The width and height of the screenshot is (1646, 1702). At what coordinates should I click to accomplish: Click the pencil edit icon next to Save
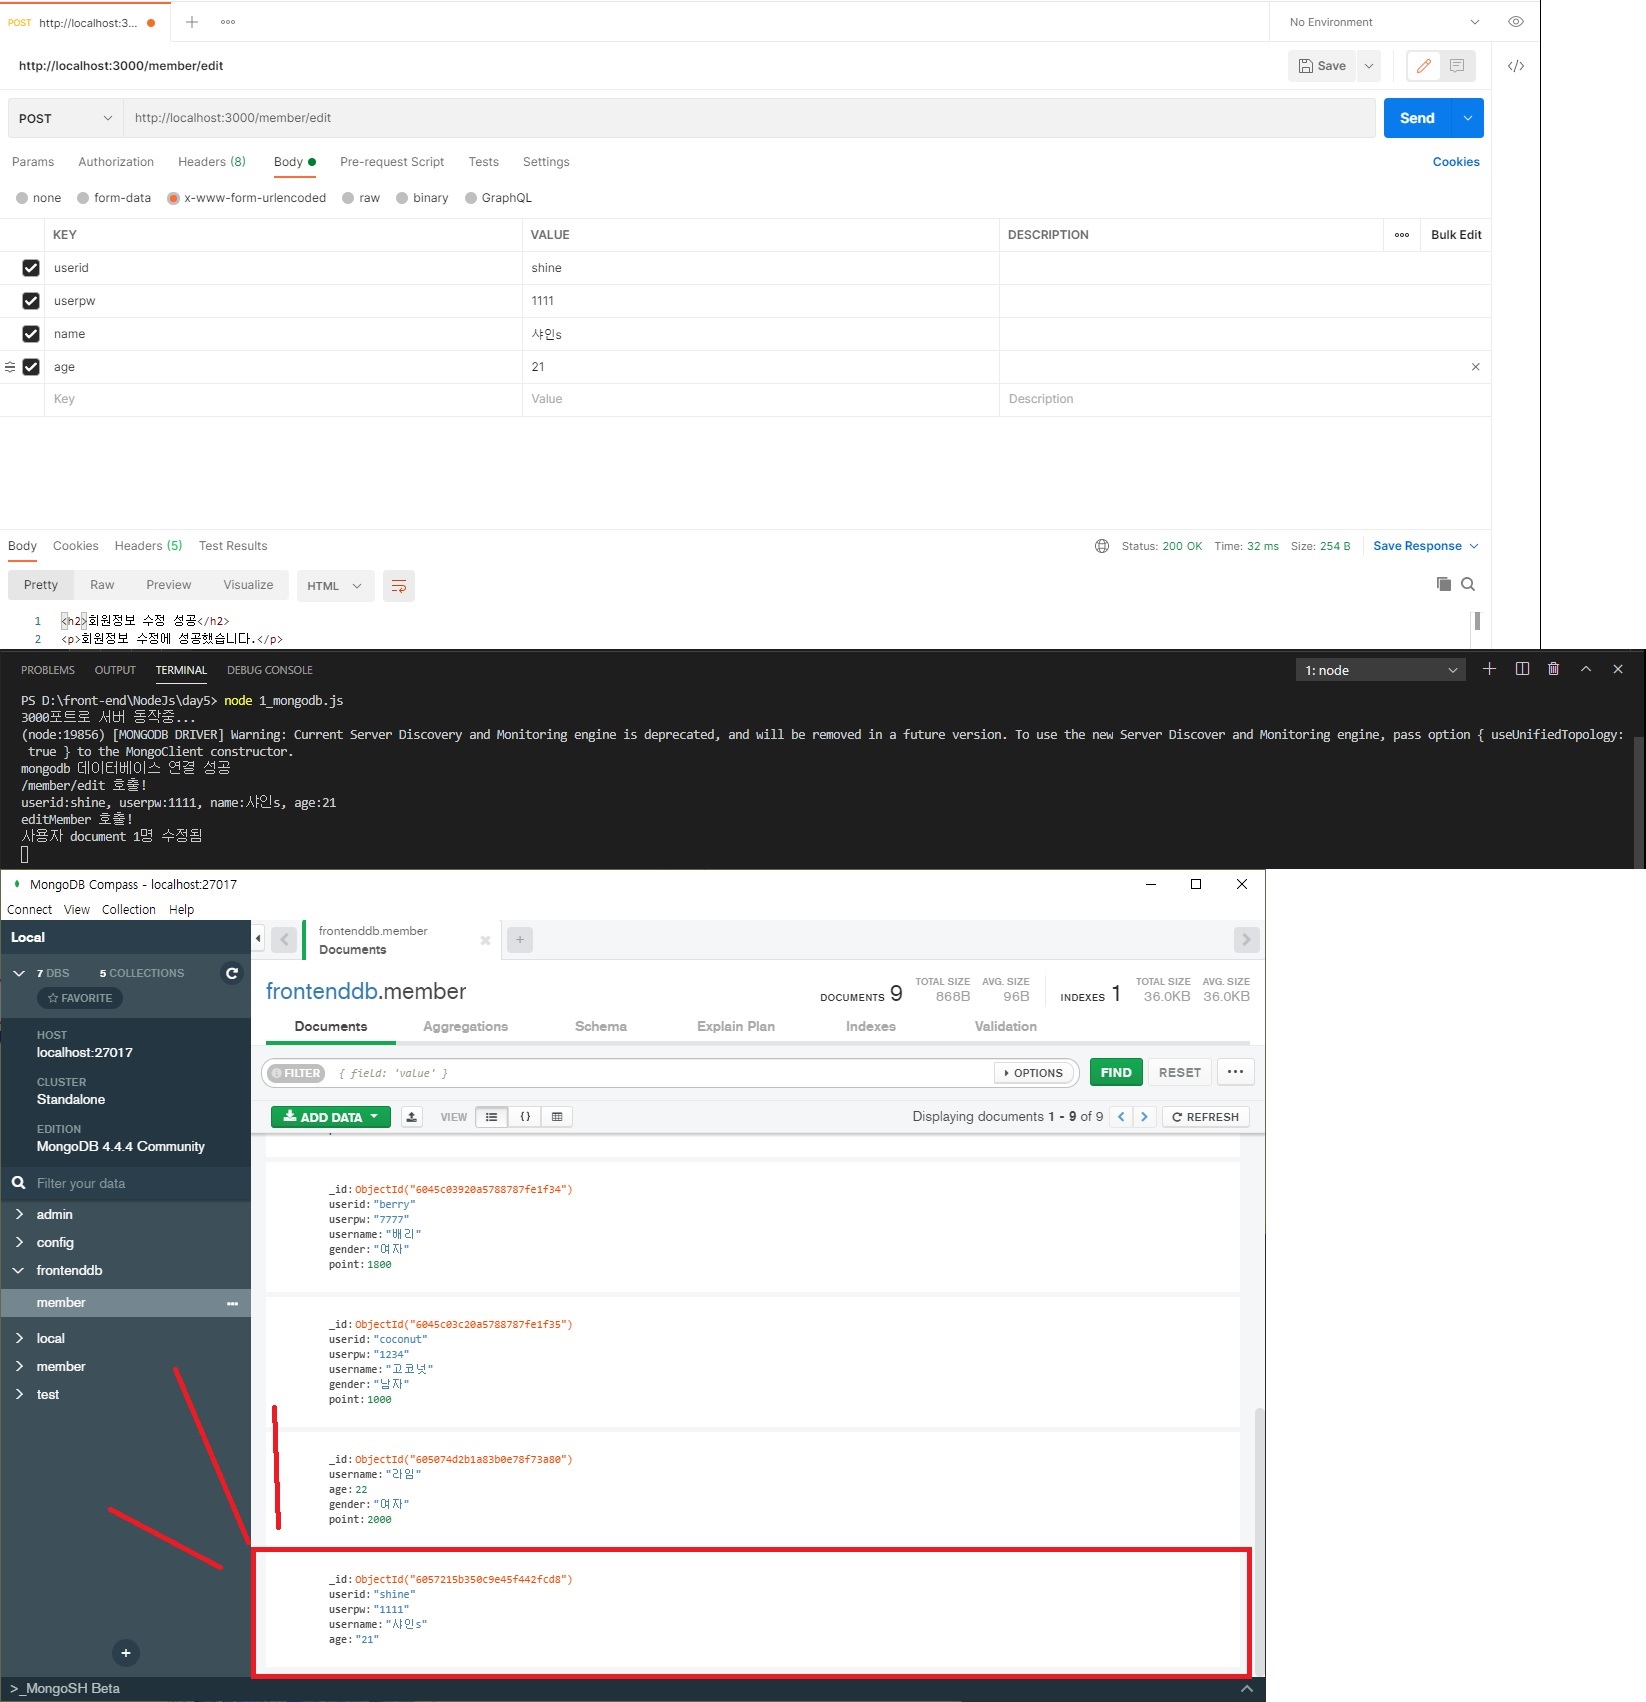point(1423,66)
